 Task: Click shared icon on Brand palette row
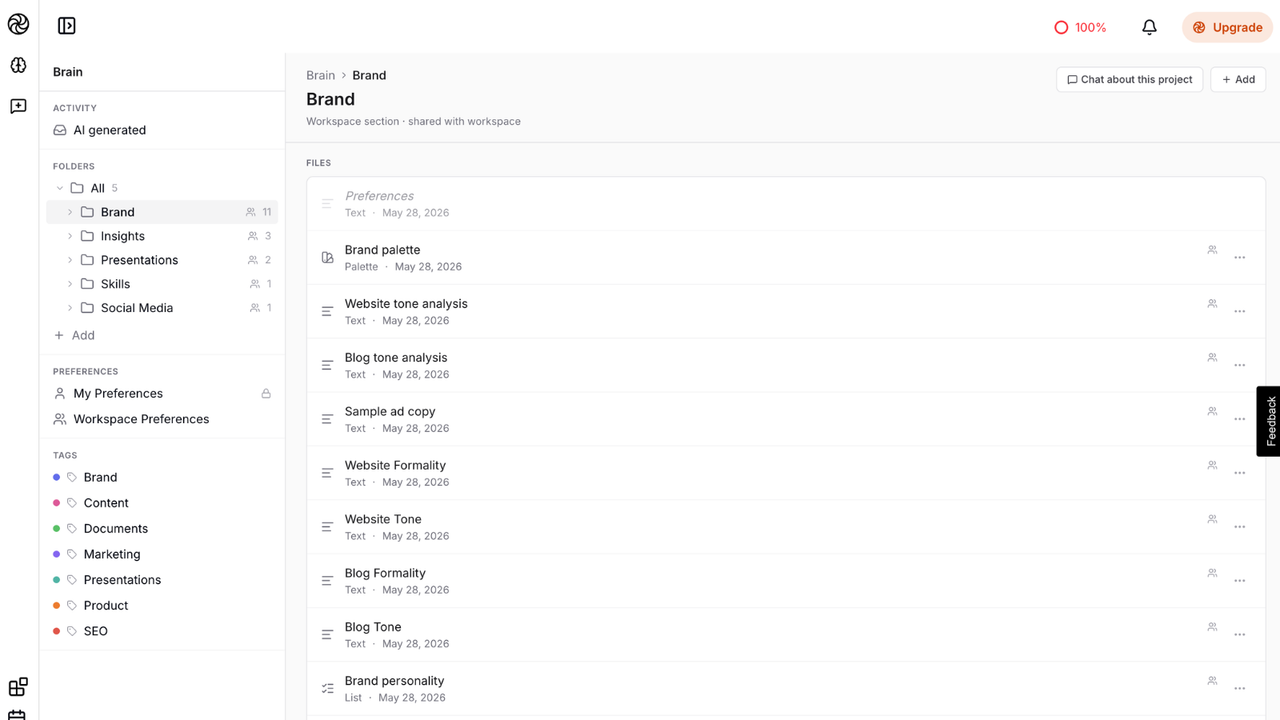[x=1212, y=250]
